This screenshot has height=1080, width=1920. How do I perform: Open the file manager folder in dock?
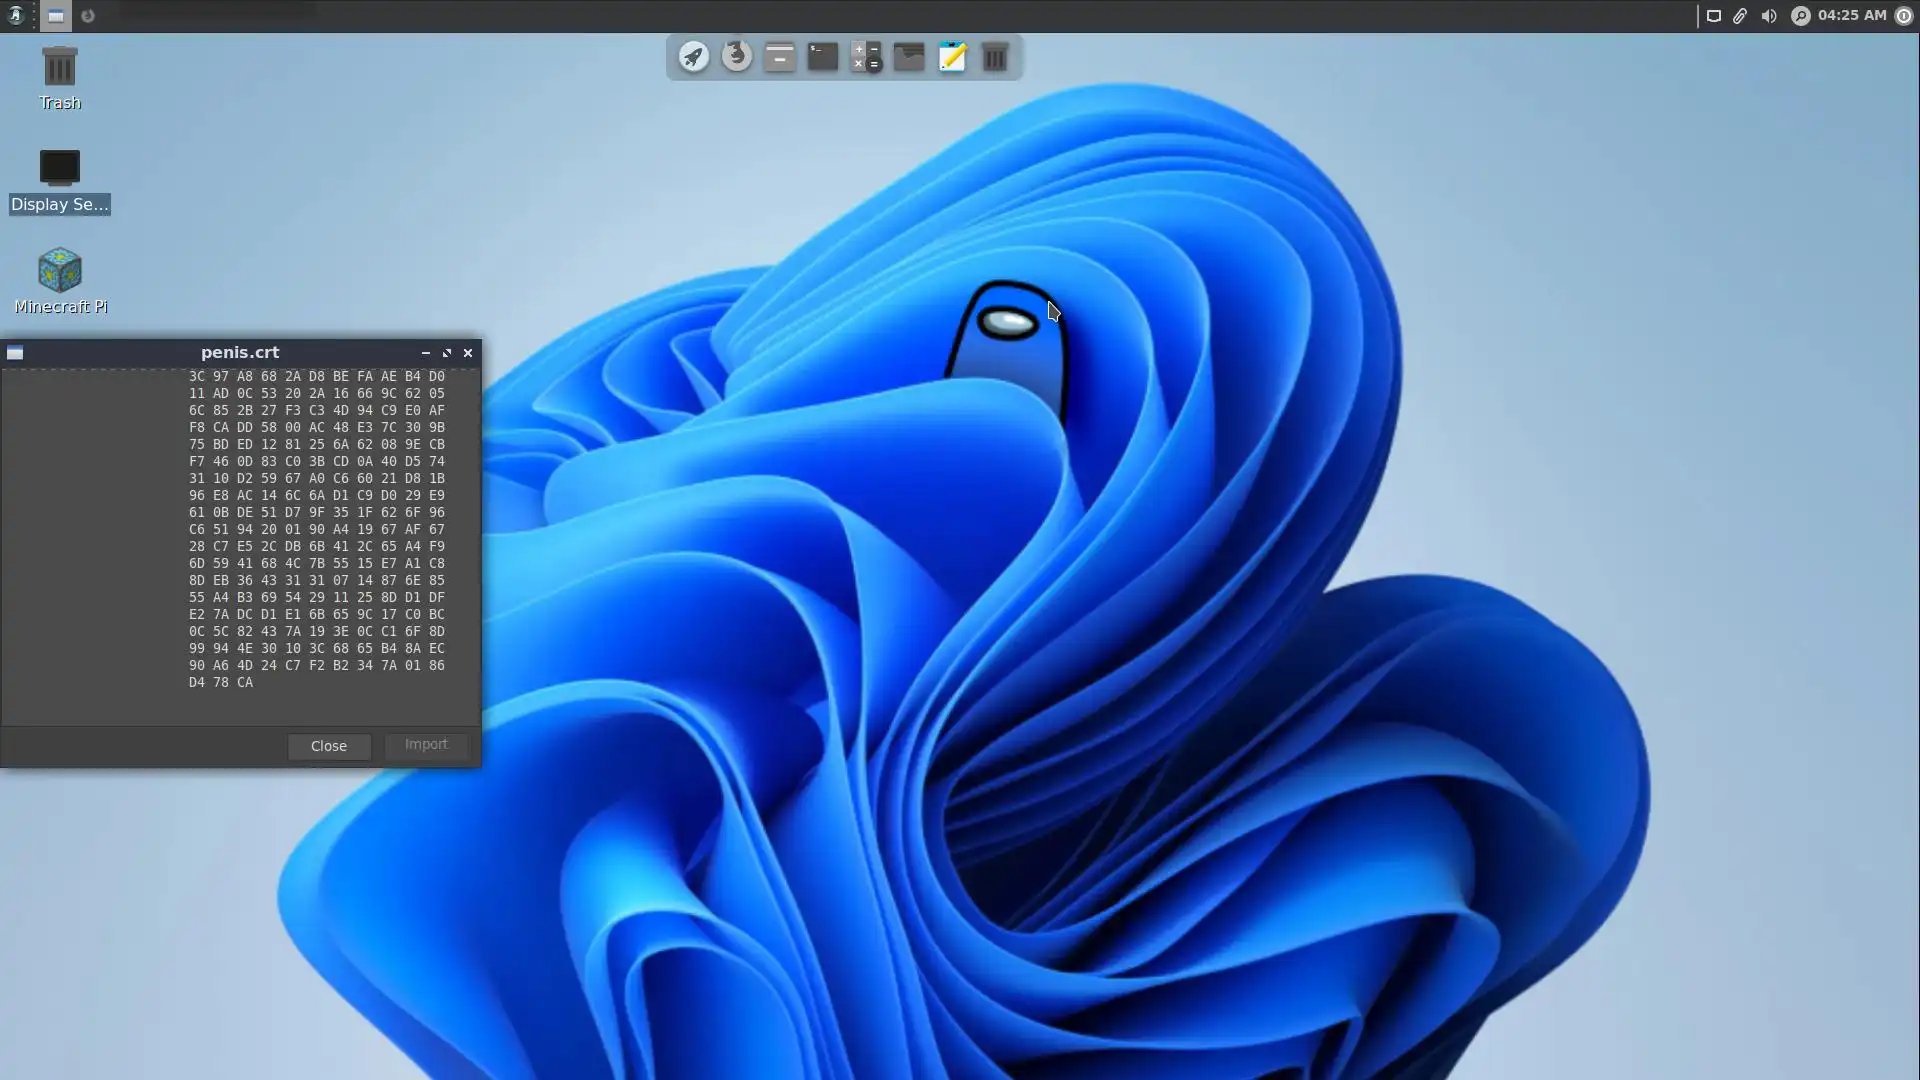(x=909, y=57)
